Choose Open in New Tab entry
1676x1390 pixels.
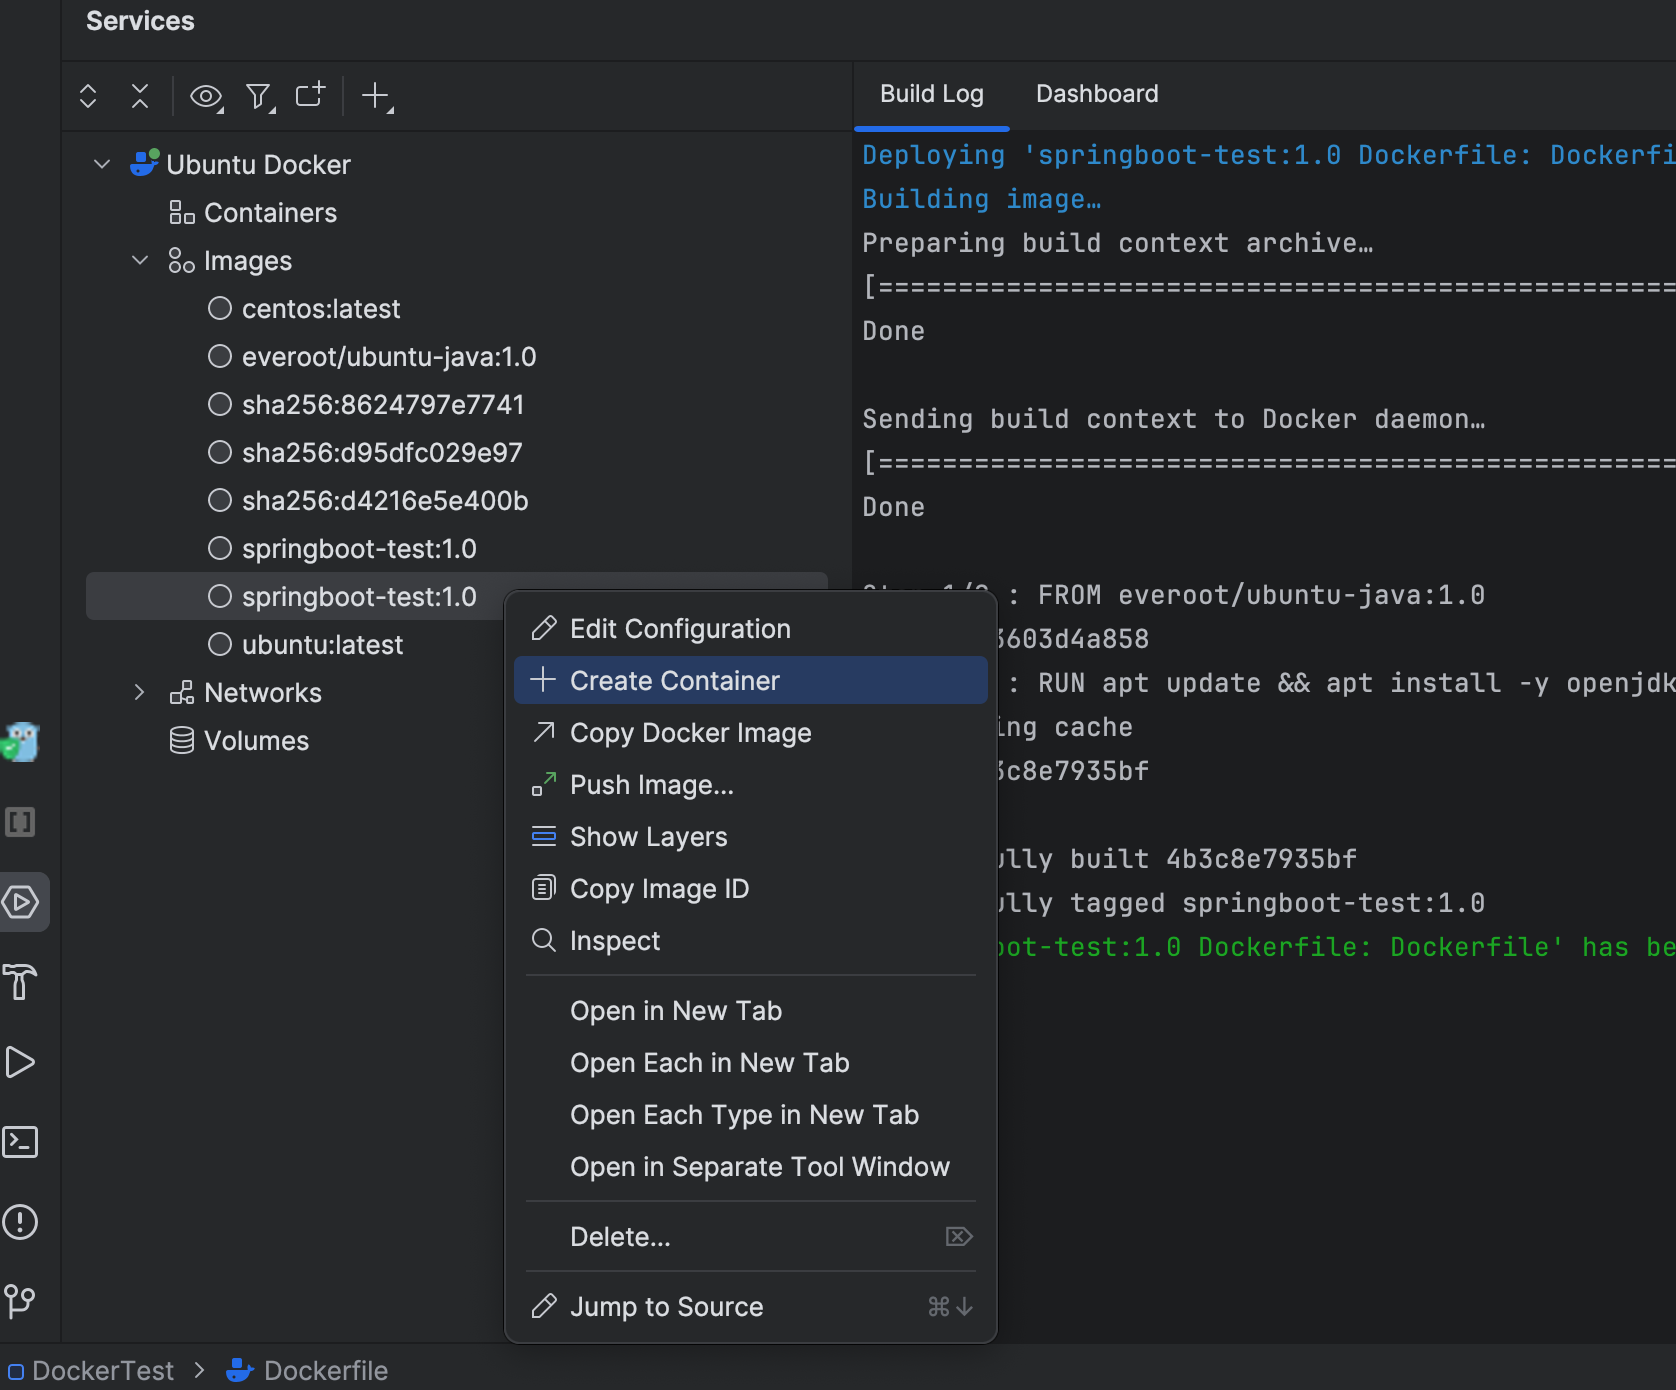(750, 1010)
